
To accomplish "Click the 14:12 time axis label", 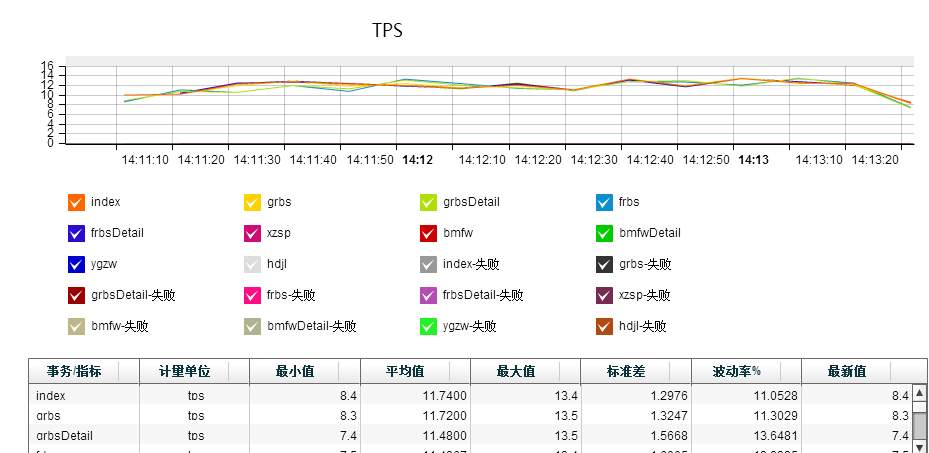I will click(x=418, y=160).
